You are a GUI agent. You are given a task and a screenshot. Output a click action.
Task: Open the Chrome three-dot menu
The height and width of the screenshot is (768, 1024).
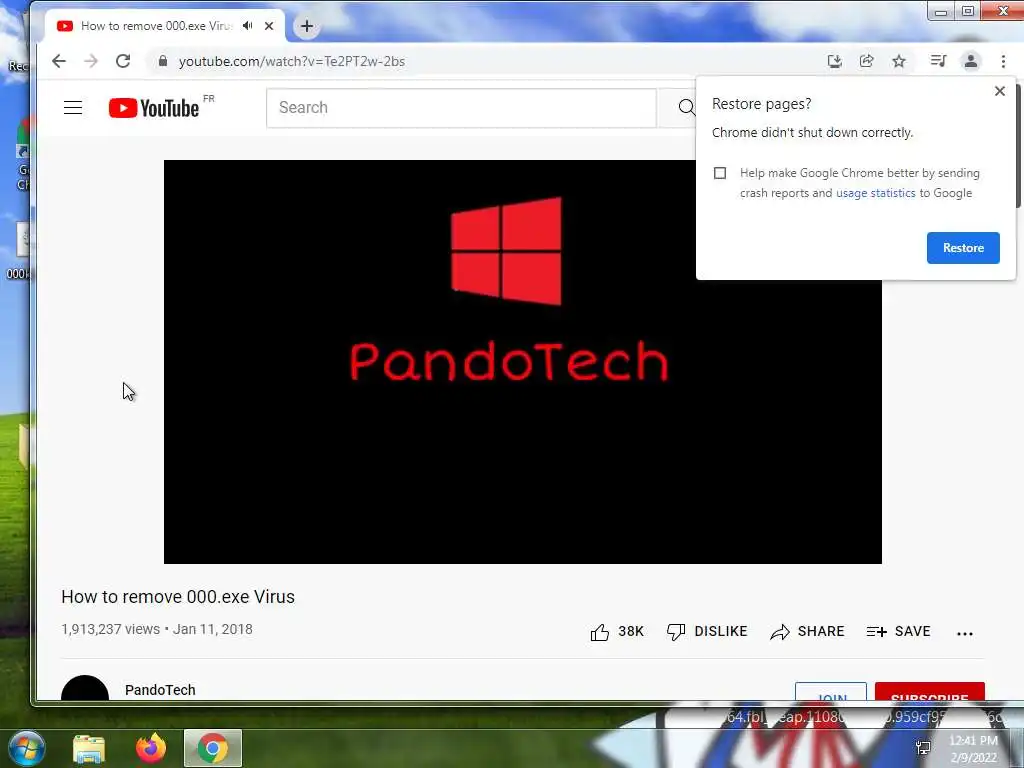click(1003, 61)
